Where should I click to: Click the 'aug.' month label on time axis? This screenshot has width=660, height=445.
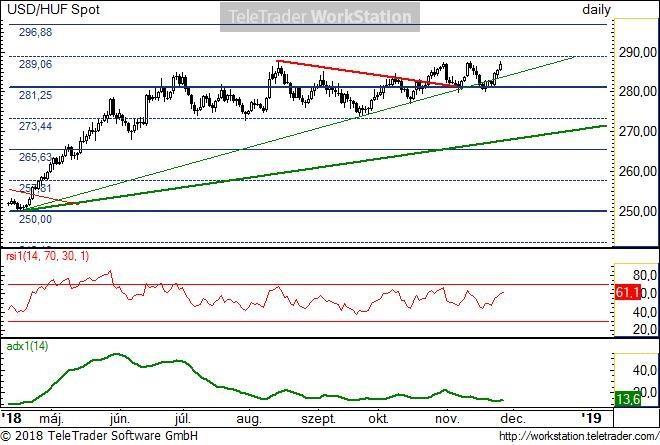(249, 419)
